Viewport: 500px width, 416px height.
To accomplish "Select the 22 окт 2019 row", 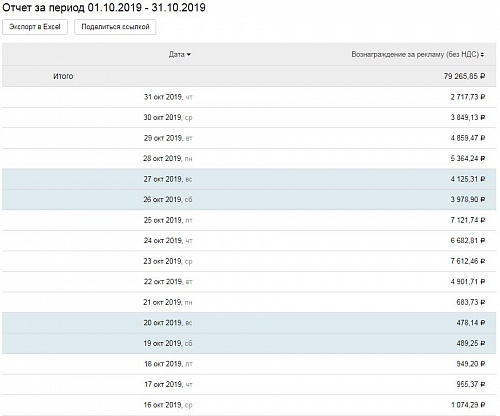I will point(249,282).
